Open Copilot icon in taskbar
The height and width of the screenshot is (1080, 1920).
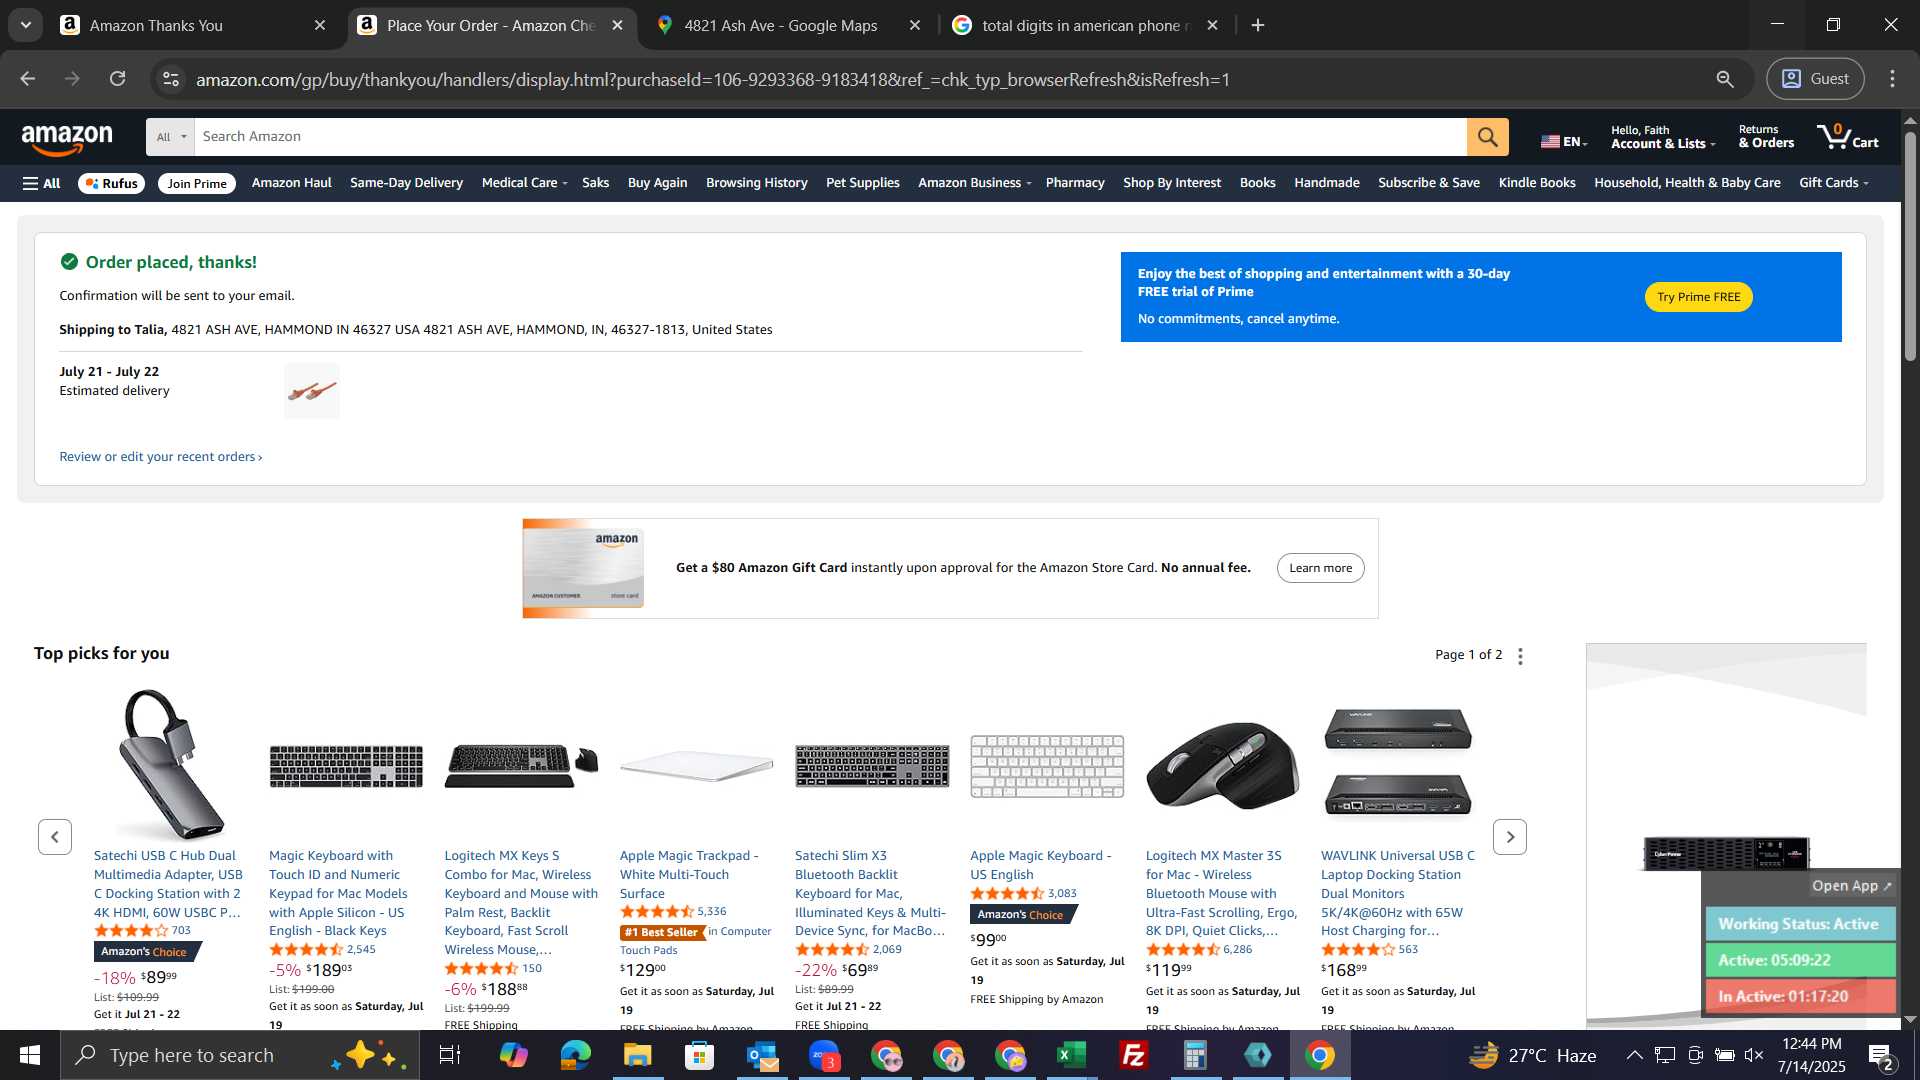coord(513,1055)
